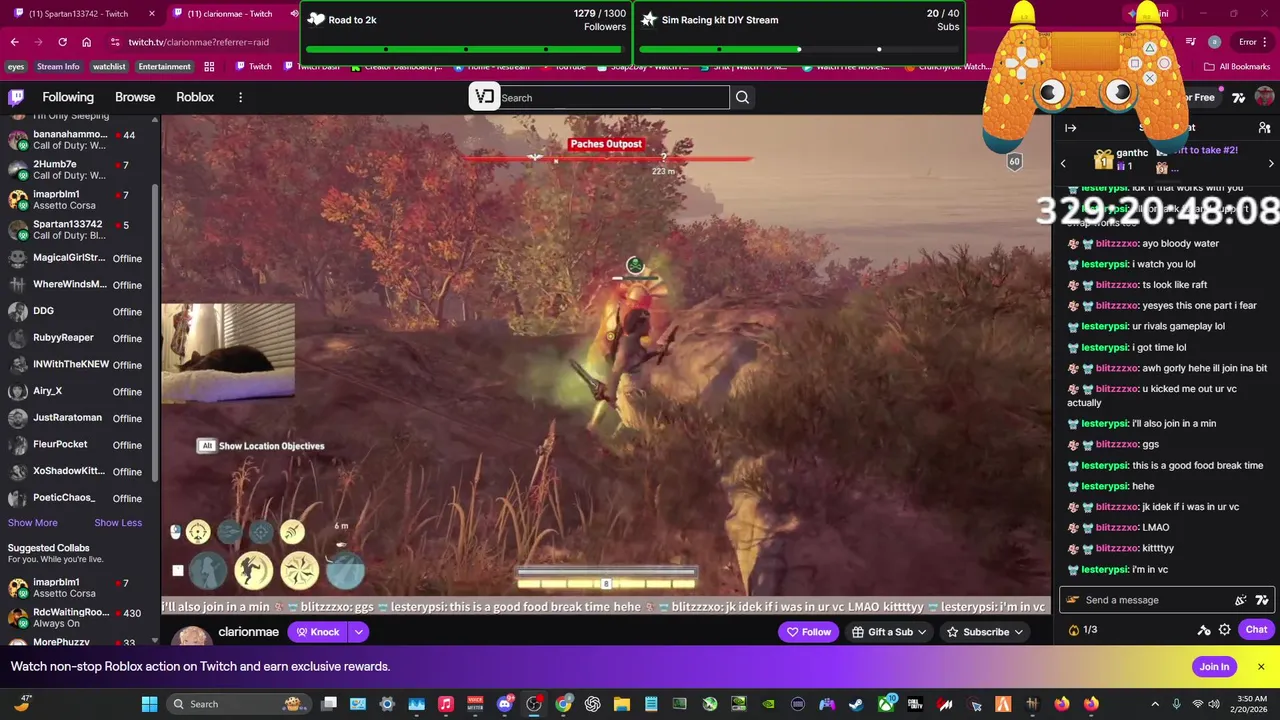Open the watchlist bookmark

click(109, 67)
